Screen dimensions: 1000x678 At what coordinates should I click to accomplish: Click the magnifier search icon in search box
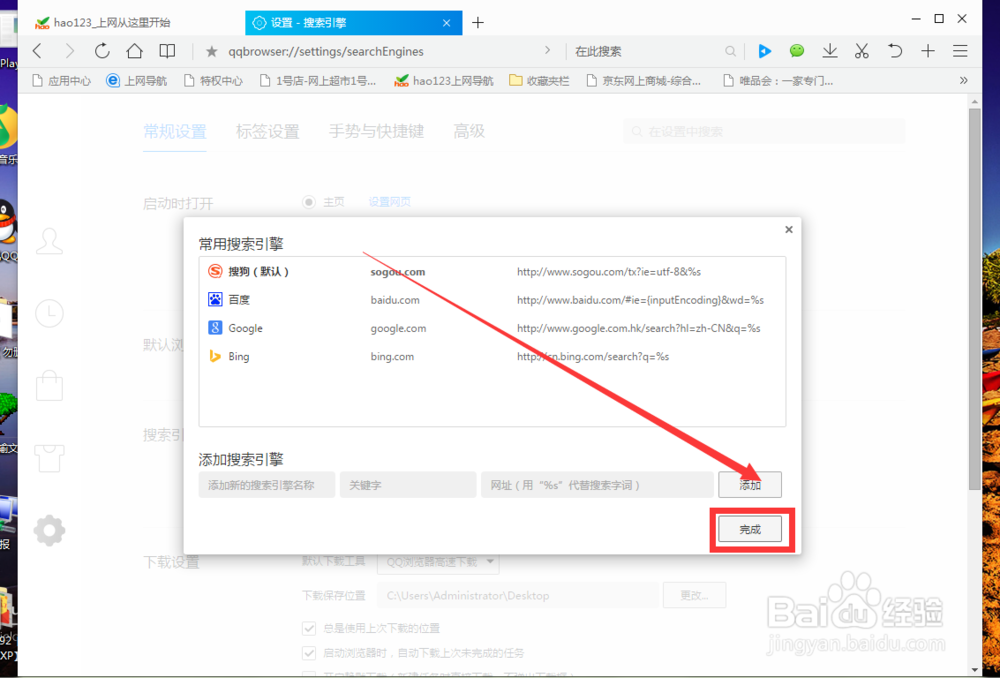[731, 52]
